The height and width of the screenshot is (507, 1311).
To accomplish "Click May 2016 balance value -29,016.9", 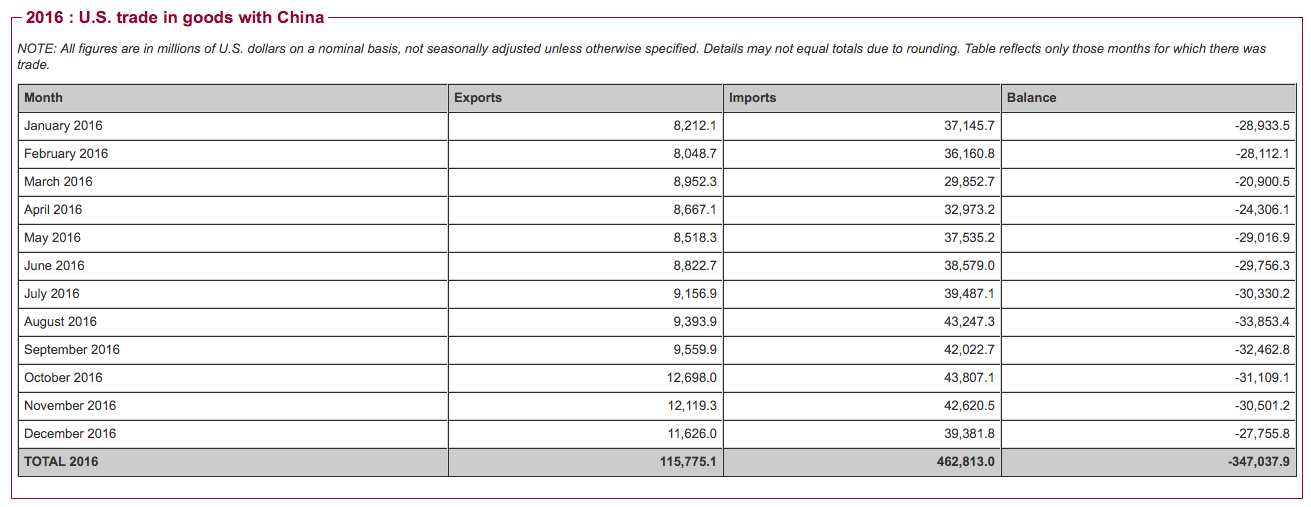I will click(x=1262, y=238).
